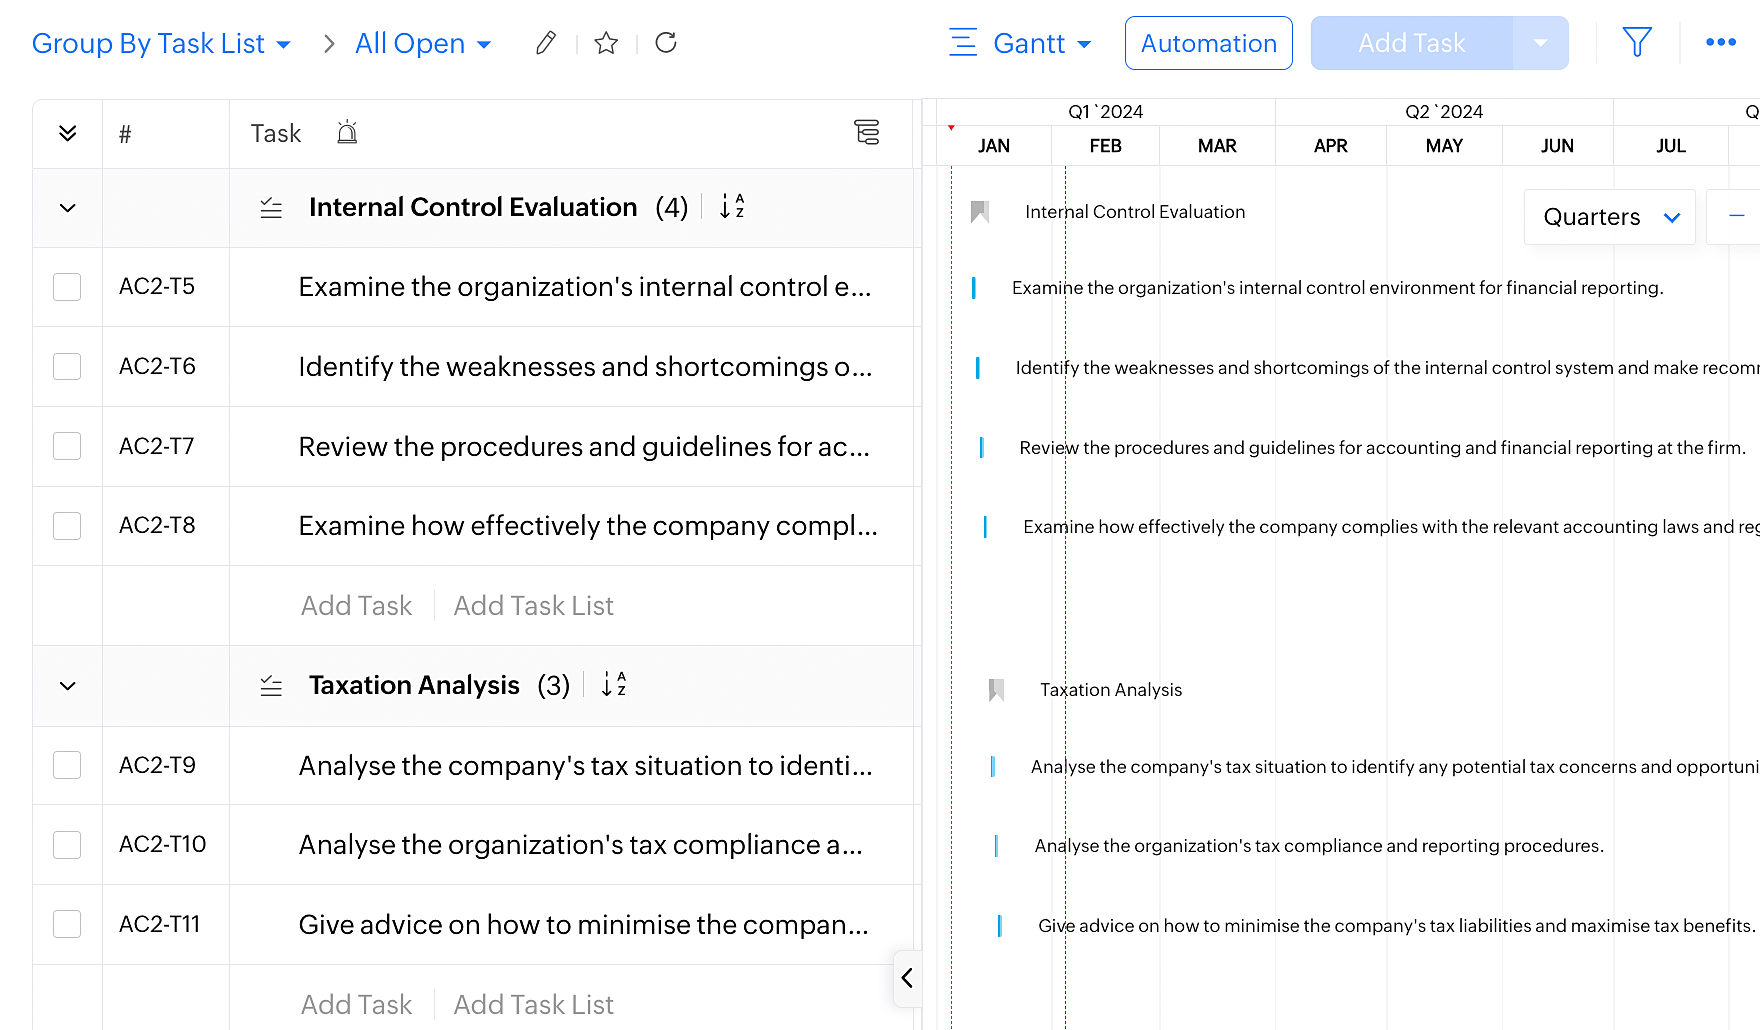The image size is (1760, 1030).
Task: Mark view as favorite with star icon
Action: point(606,43)
